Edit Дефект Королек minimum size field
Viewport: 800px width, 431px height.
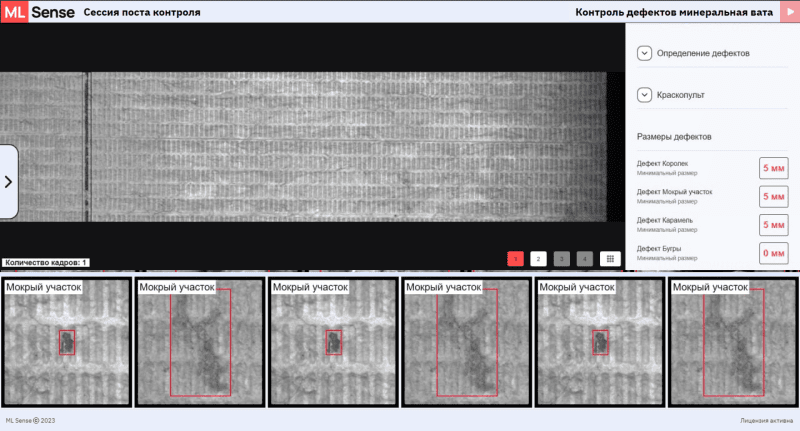coord(773,168)
